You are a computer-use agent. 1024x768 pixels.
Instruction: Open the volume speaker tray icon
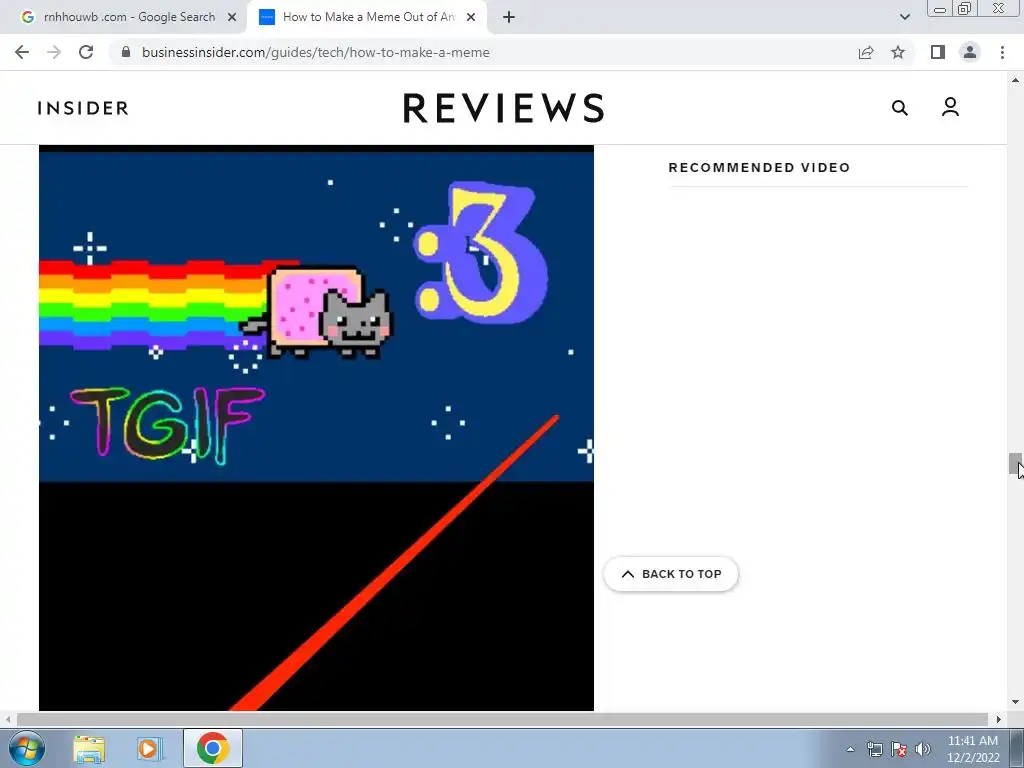[x=923, y=749]
